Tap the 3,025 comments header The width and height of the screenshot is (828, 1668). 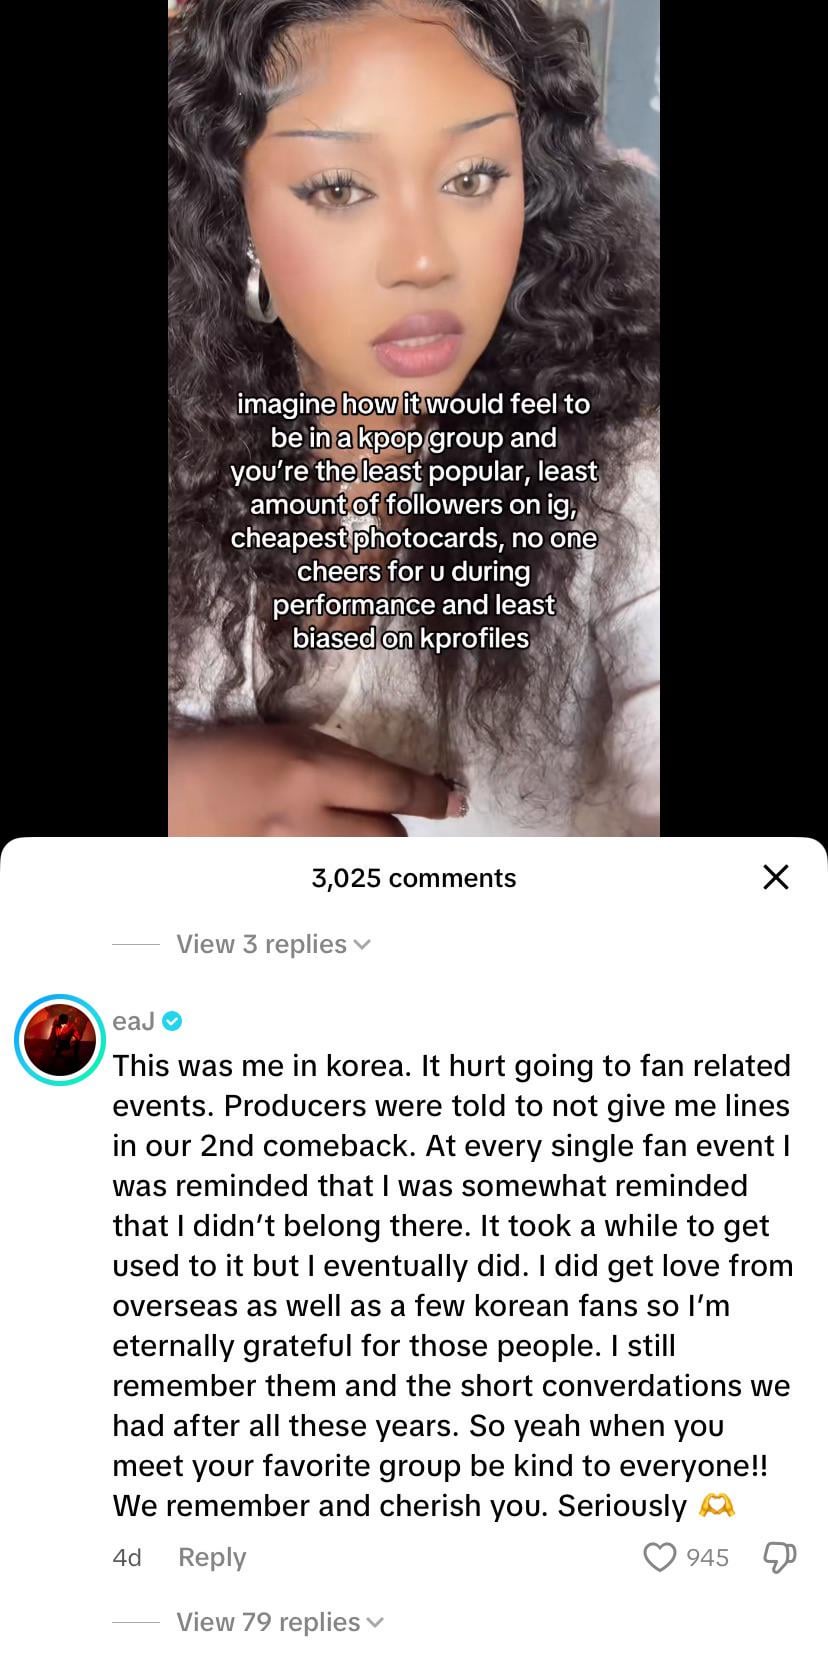click(414, 878)
